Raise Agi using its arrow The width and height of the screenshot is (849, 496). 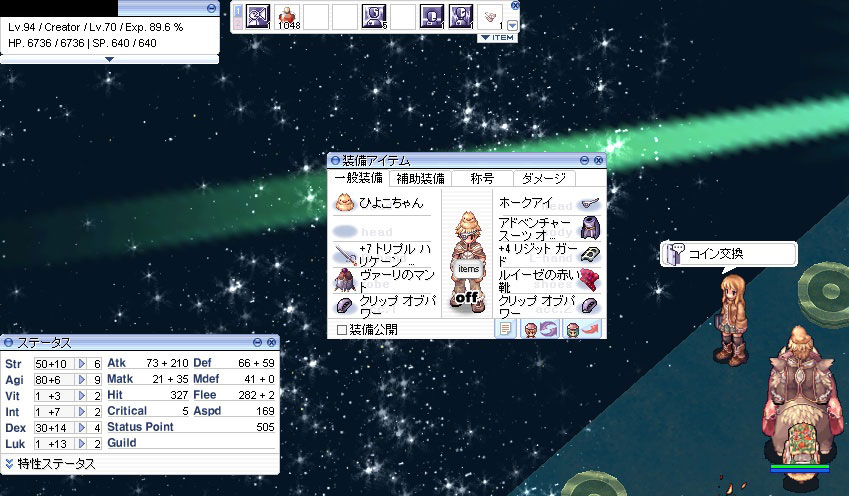point(82,380)
